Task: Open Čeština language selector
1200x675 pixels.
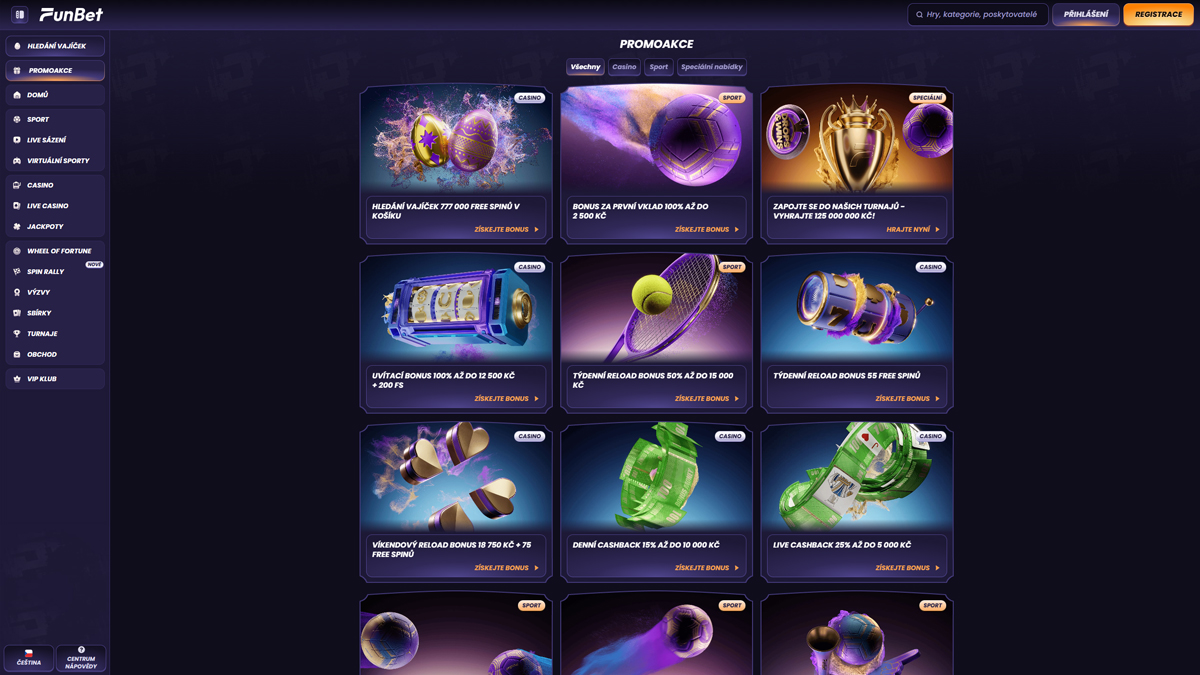Action: [29, 657]
